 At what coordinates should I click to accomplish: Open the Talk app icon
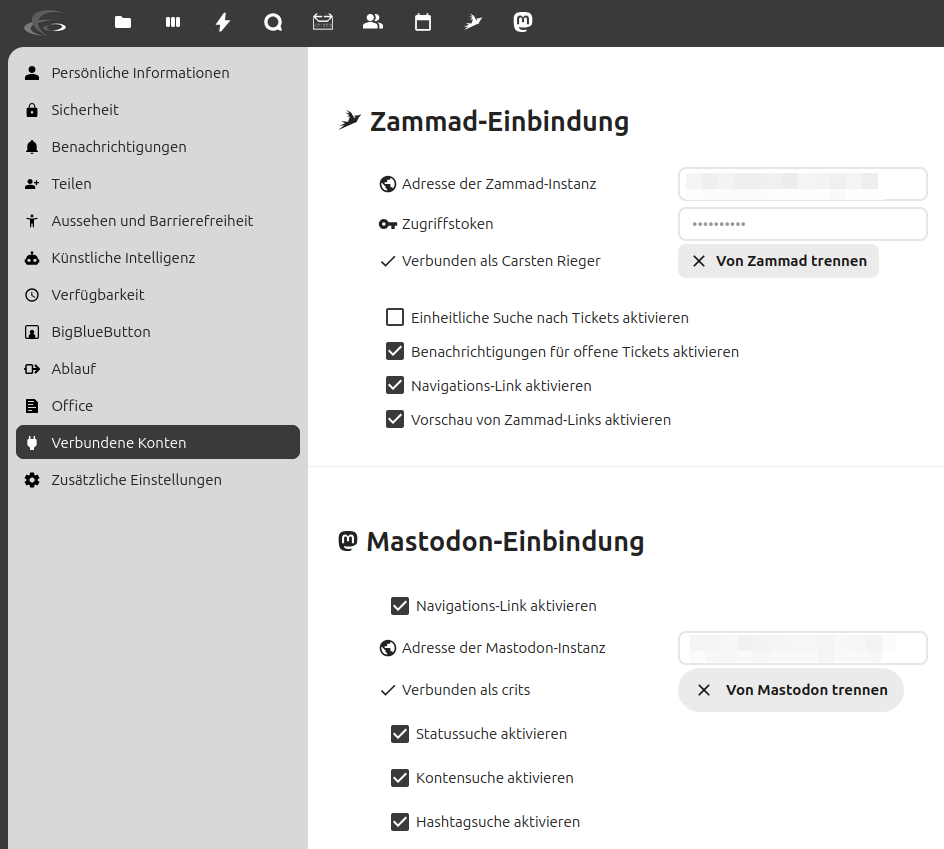click(273, 23)
